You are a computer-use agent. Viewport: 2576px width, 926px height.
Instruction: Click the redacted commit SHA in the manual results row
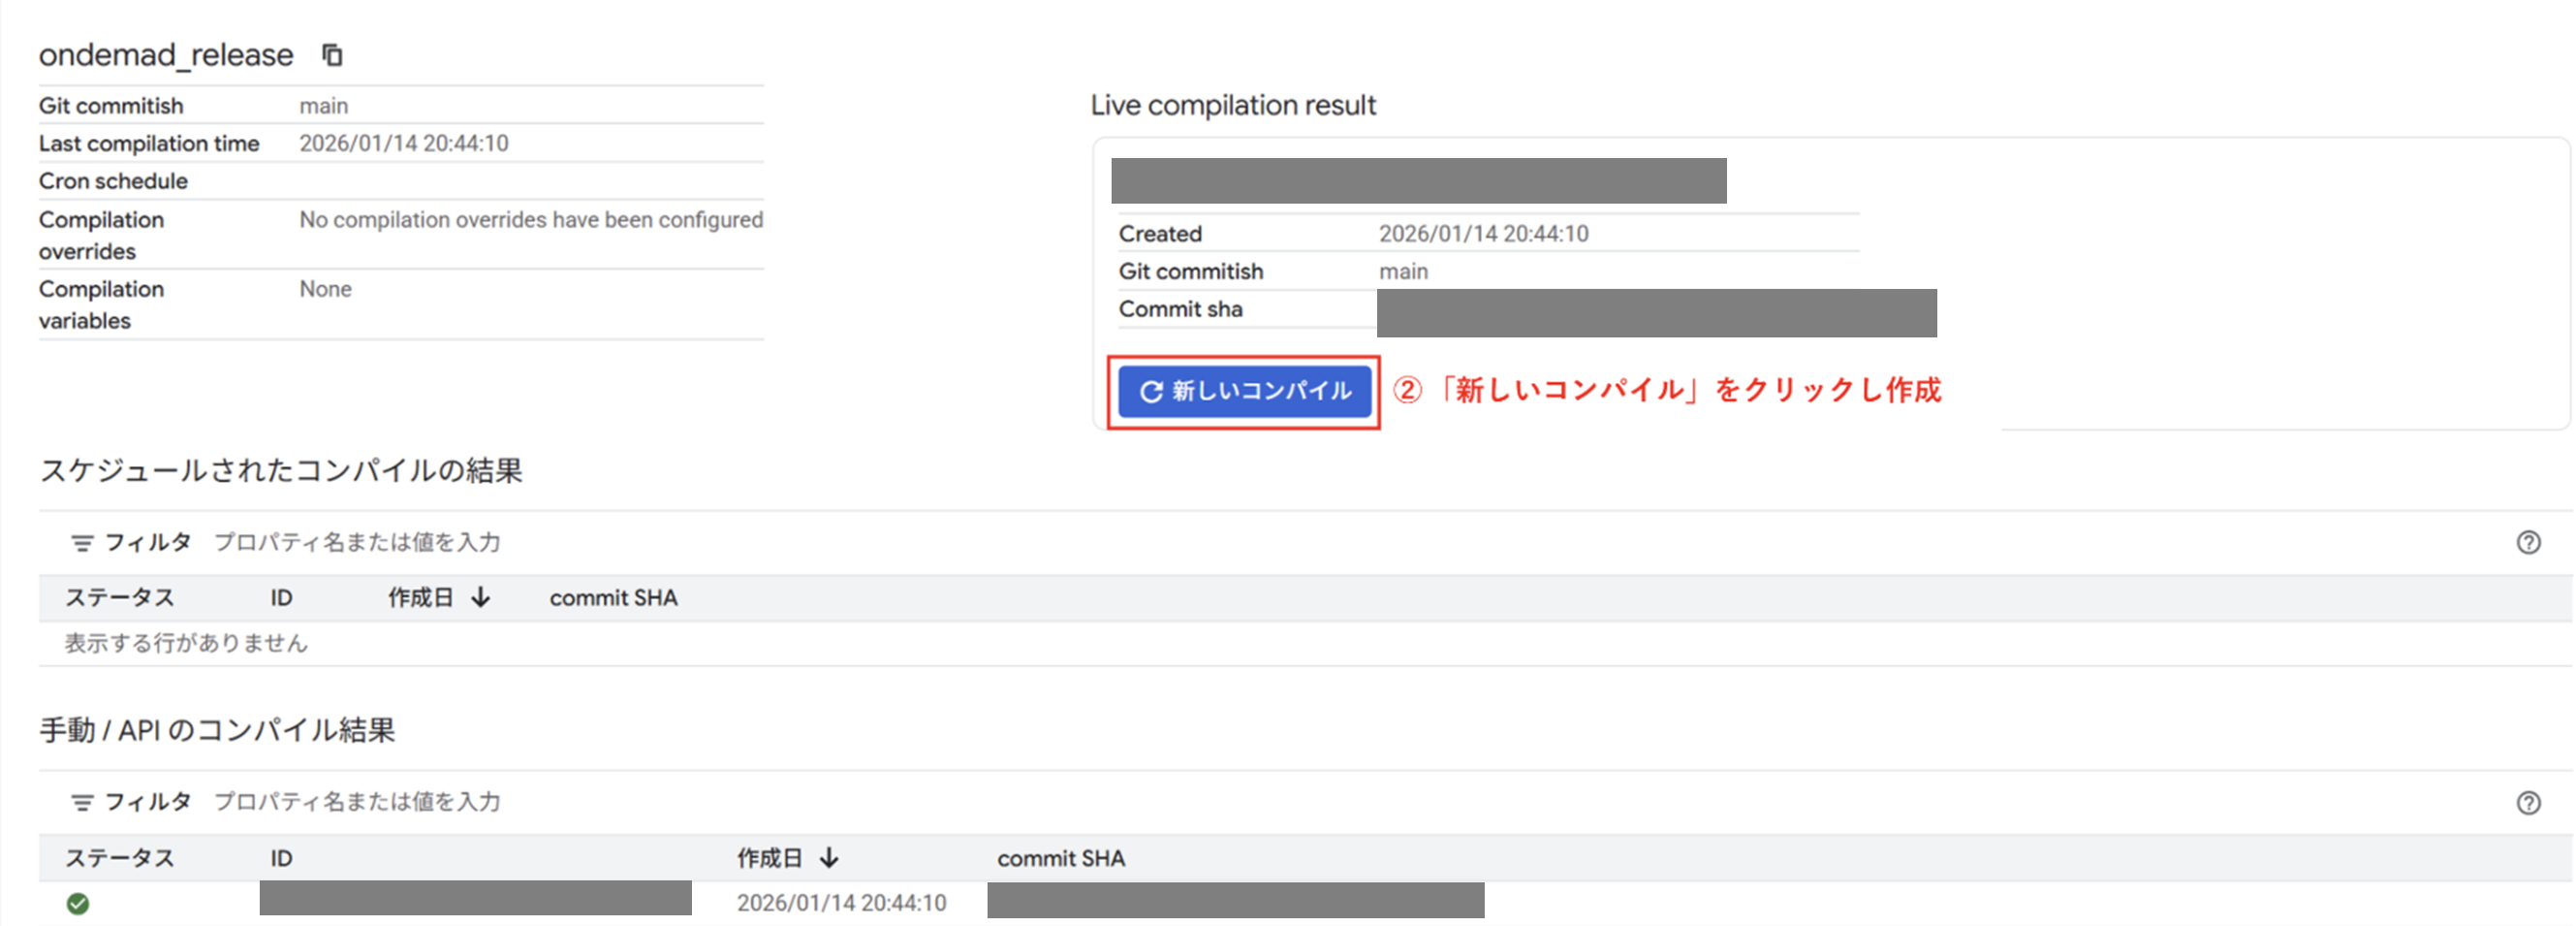(x=1235, y=900)
